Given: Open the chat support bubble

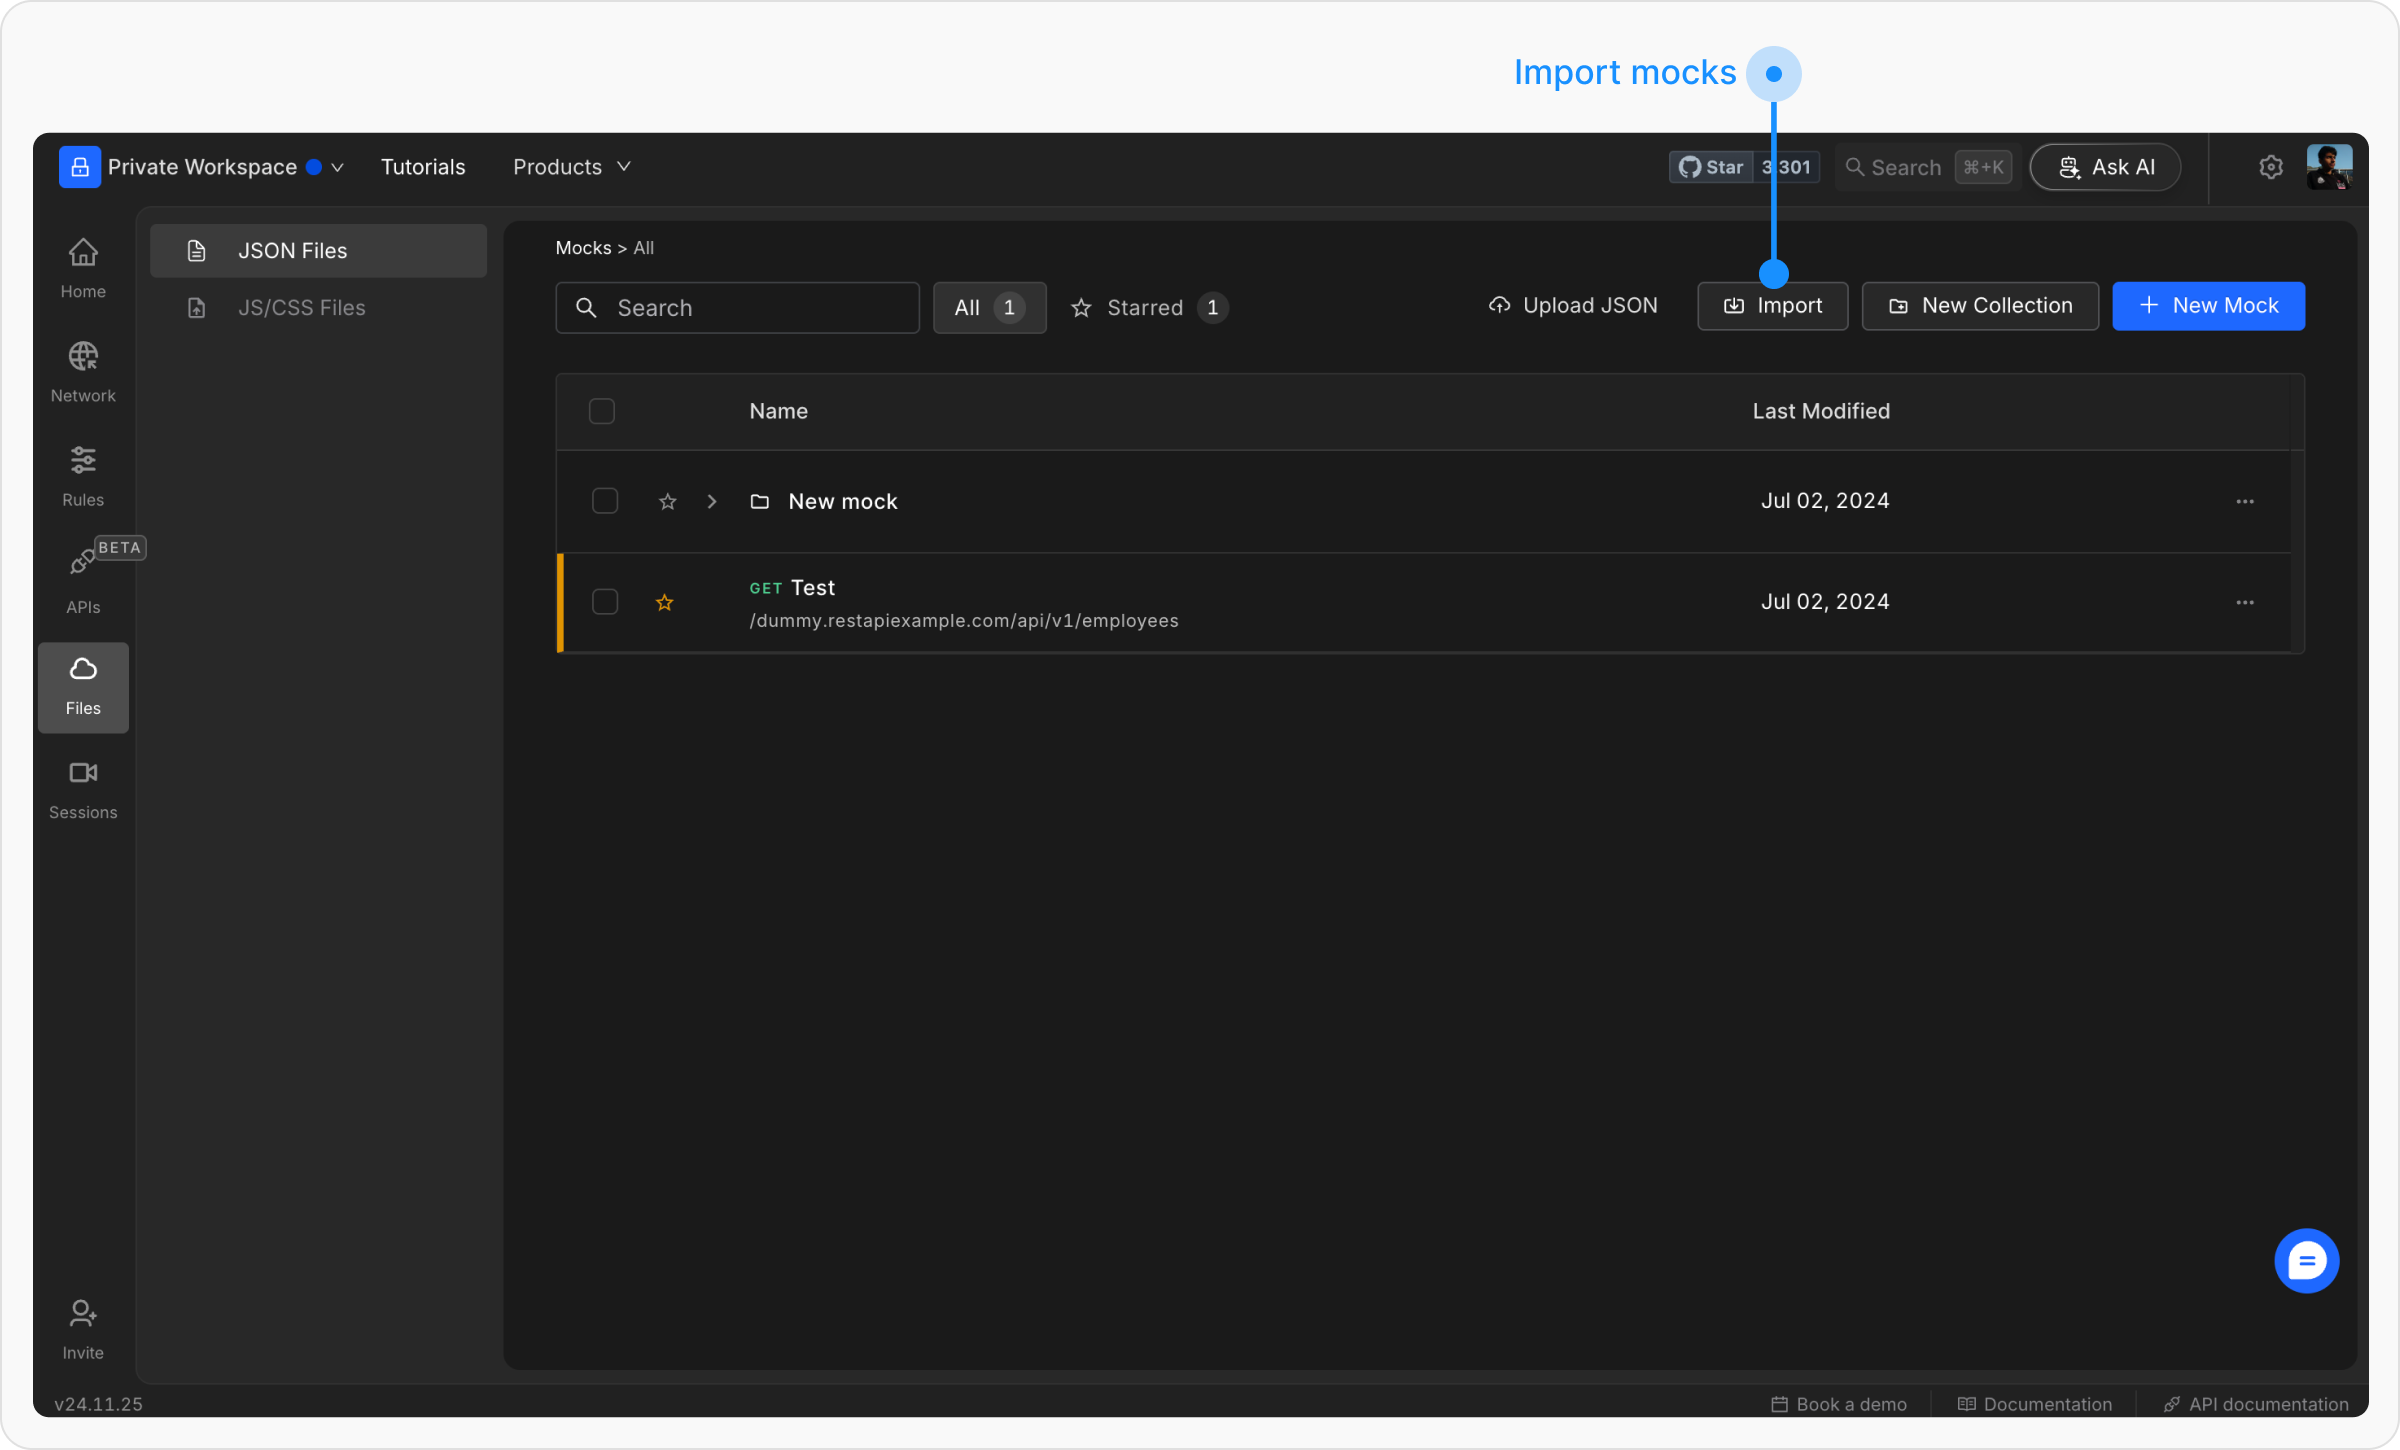Looking at the screenshot, I should pos(2306,1260).
